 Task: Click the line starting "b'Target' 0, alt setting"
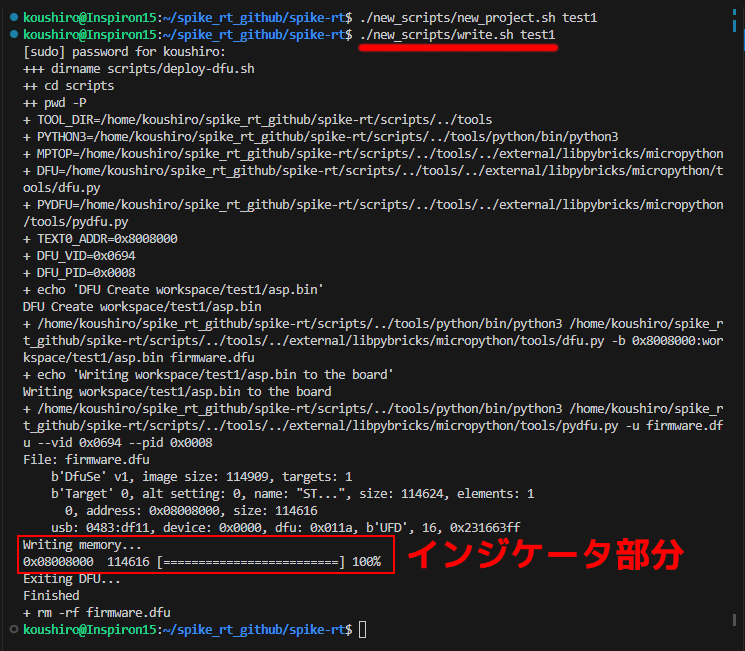pos(293,494)
